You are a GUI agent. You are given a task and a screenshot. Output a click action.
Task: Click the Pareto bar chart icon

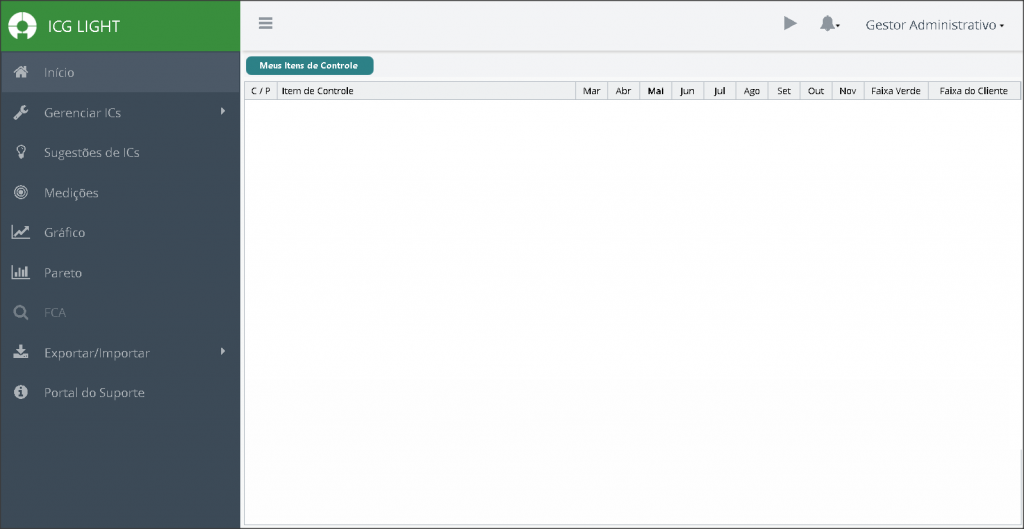pos(21,272)
